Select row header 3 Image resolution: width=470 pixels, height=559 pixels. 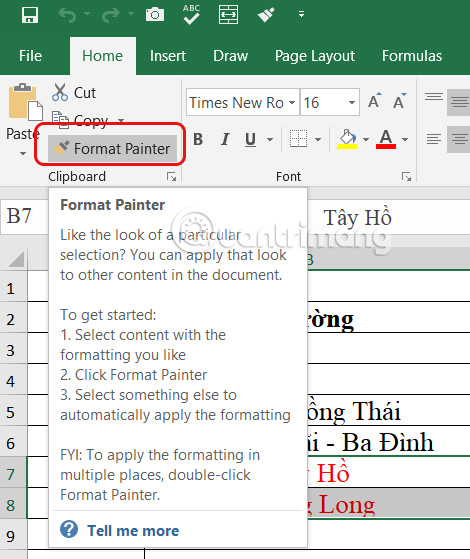point(13,349)
